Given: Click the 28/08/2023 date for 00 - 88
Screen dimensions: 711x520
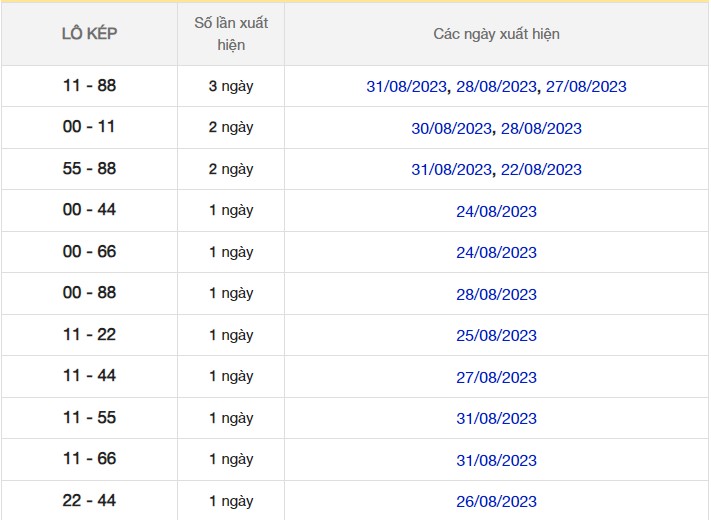Looking at the screenshot, I should [496, 295].
